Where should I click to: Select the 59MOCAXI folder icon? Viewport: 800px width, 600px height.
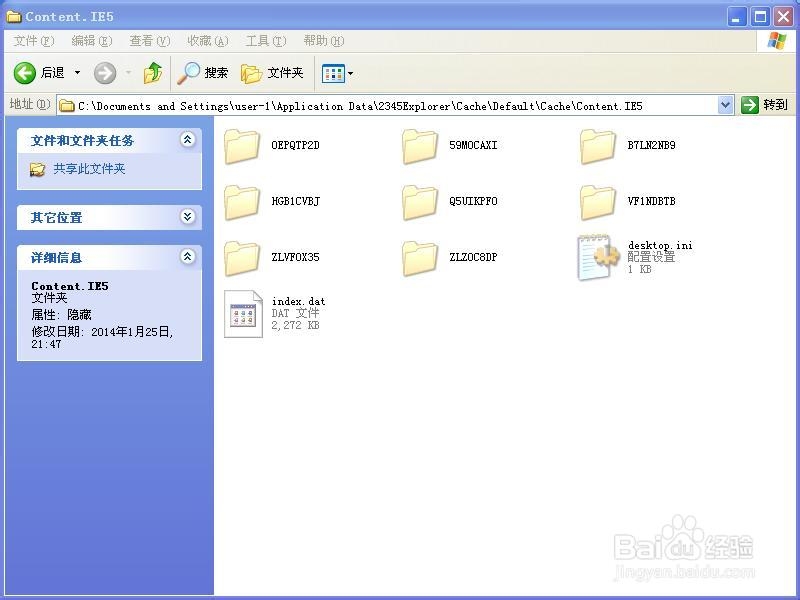tap(420, 146)
